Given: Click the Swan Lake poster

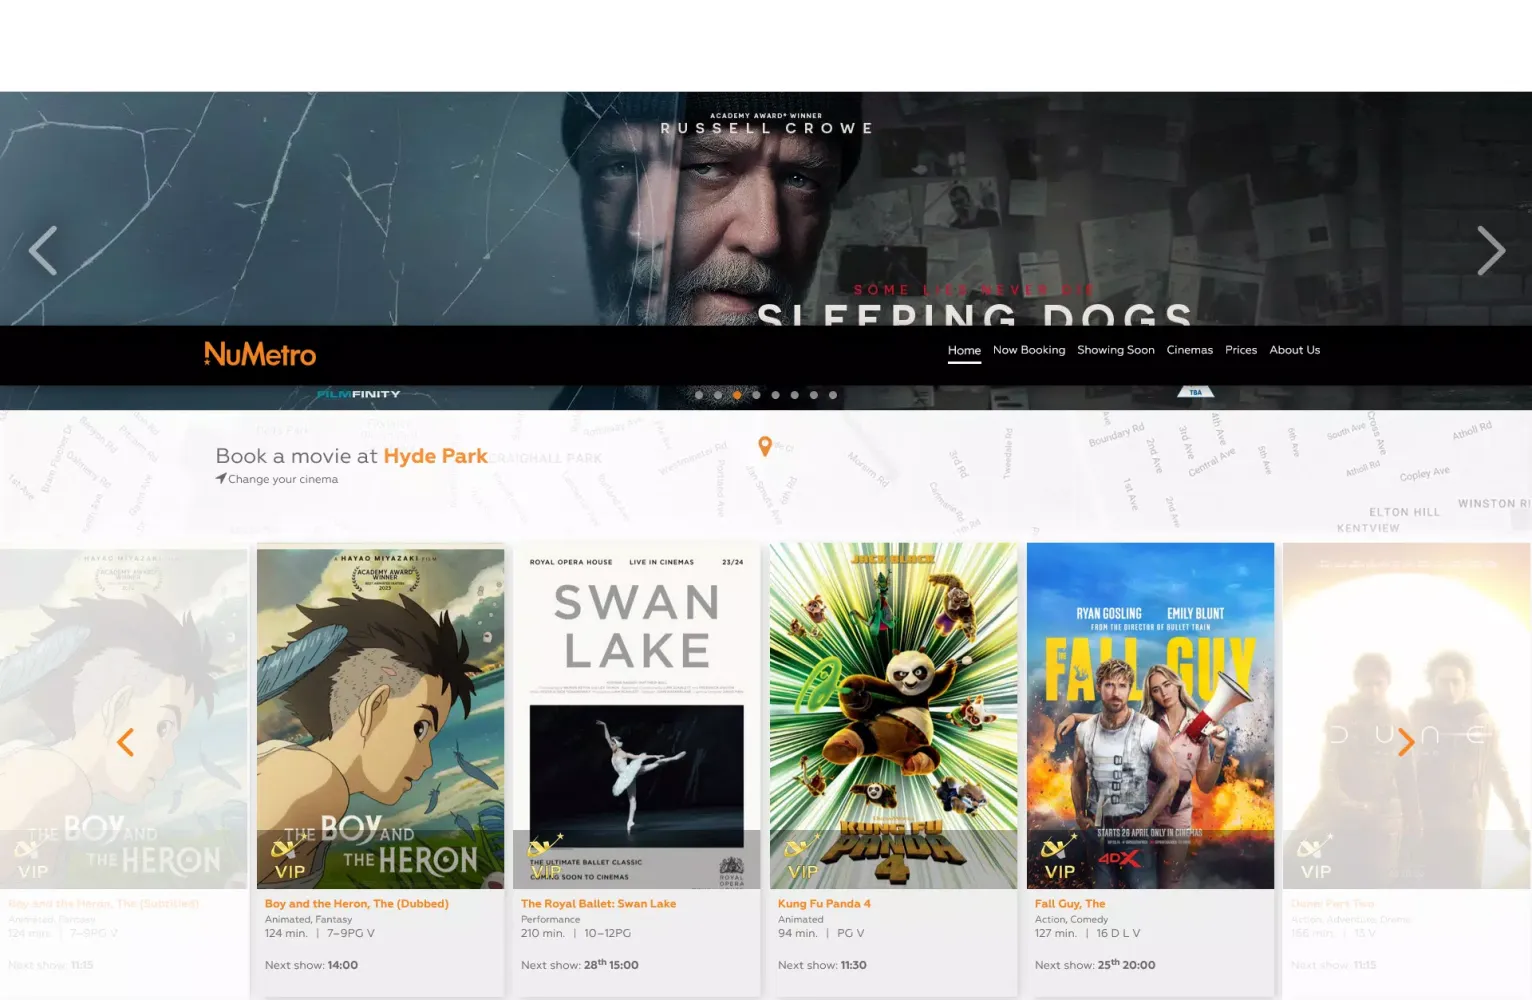Looking at the screenshot, I should pyautogui.click(x=637, y=716).
